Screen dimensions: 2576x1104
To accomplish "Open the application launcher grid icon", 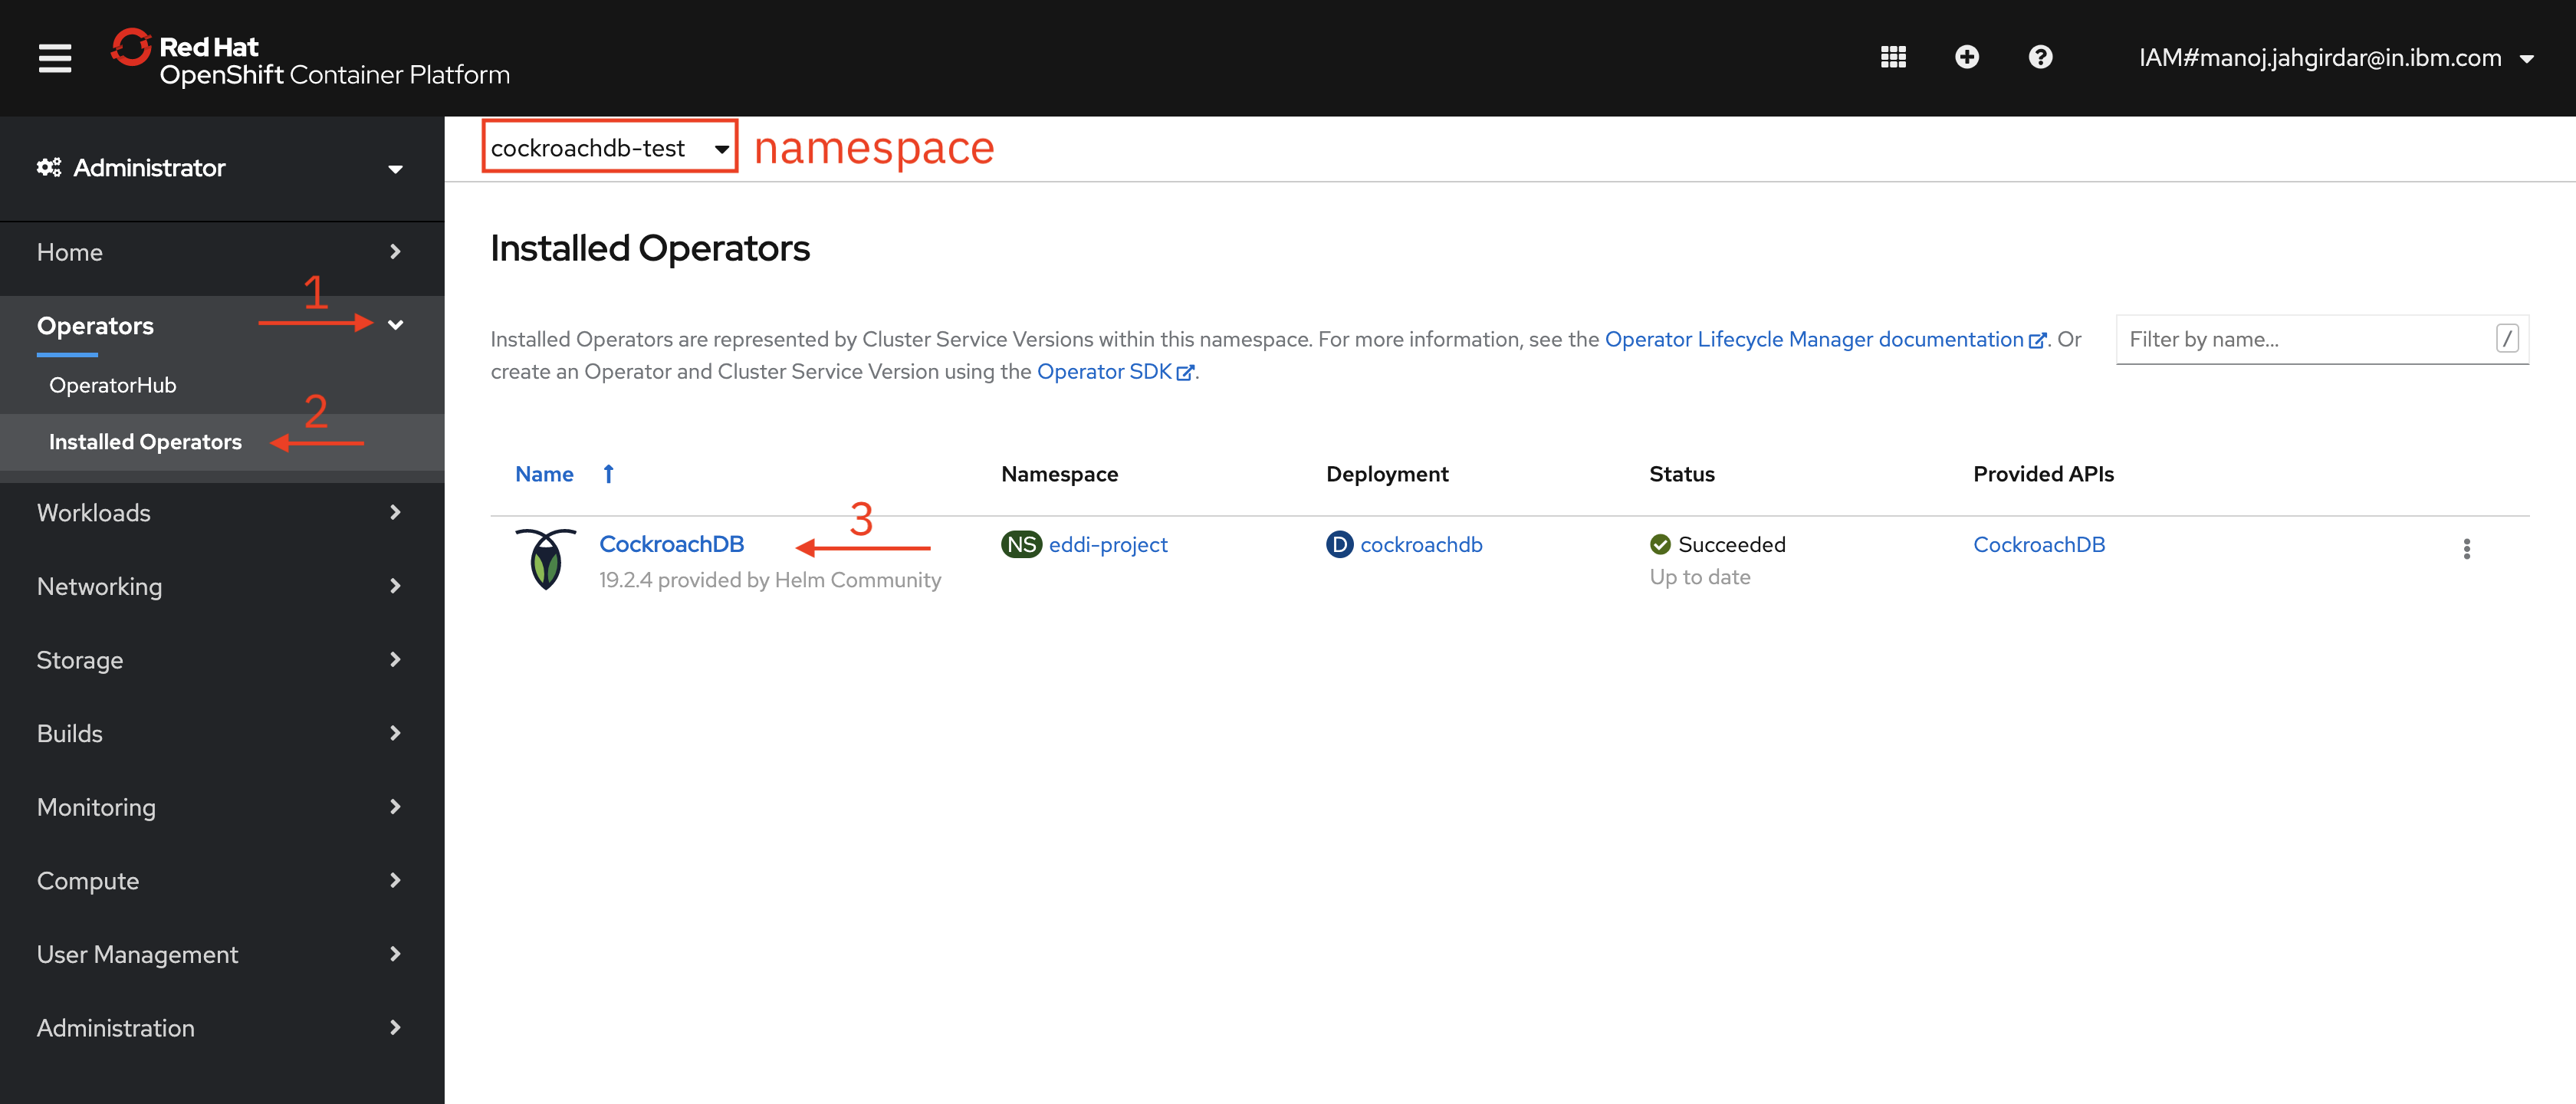I will 1893,58.
